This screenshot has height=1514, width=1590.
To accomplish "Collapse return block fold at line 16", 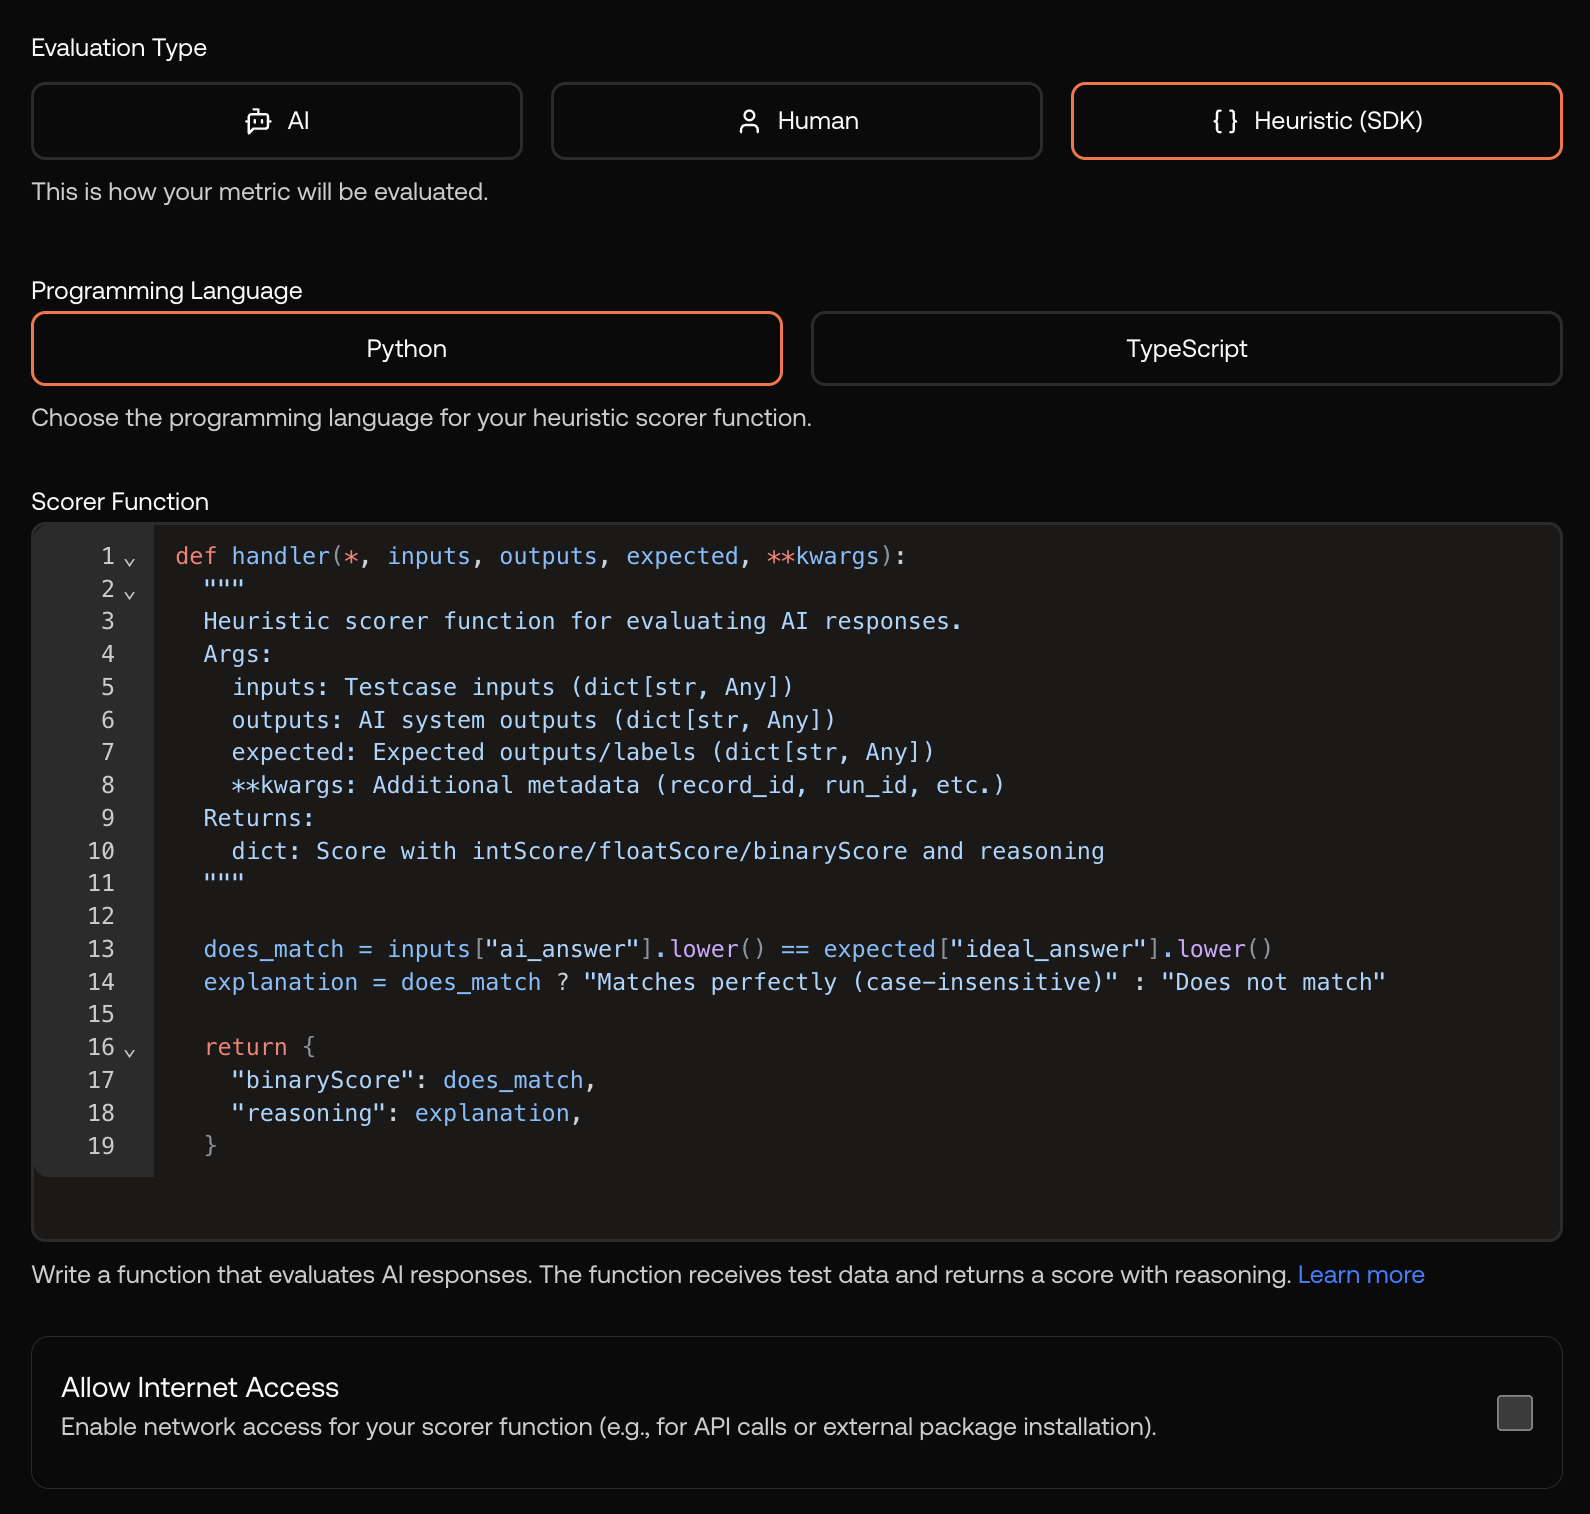I will click(x=129, y=1052).
